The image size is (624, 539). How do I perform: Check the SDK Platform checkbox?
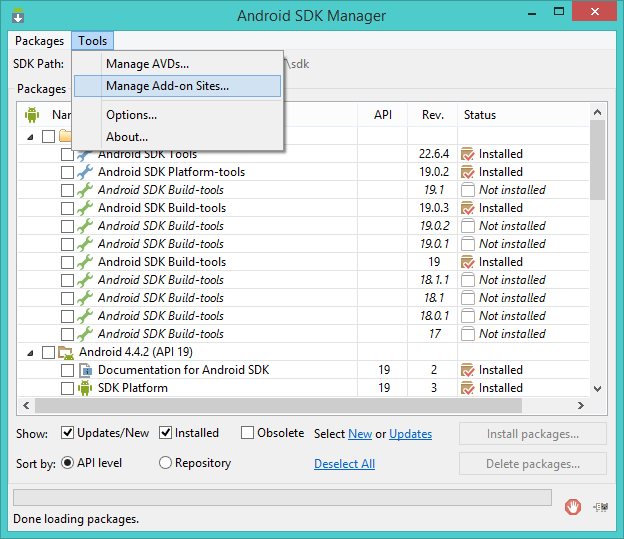coord(67,388)
